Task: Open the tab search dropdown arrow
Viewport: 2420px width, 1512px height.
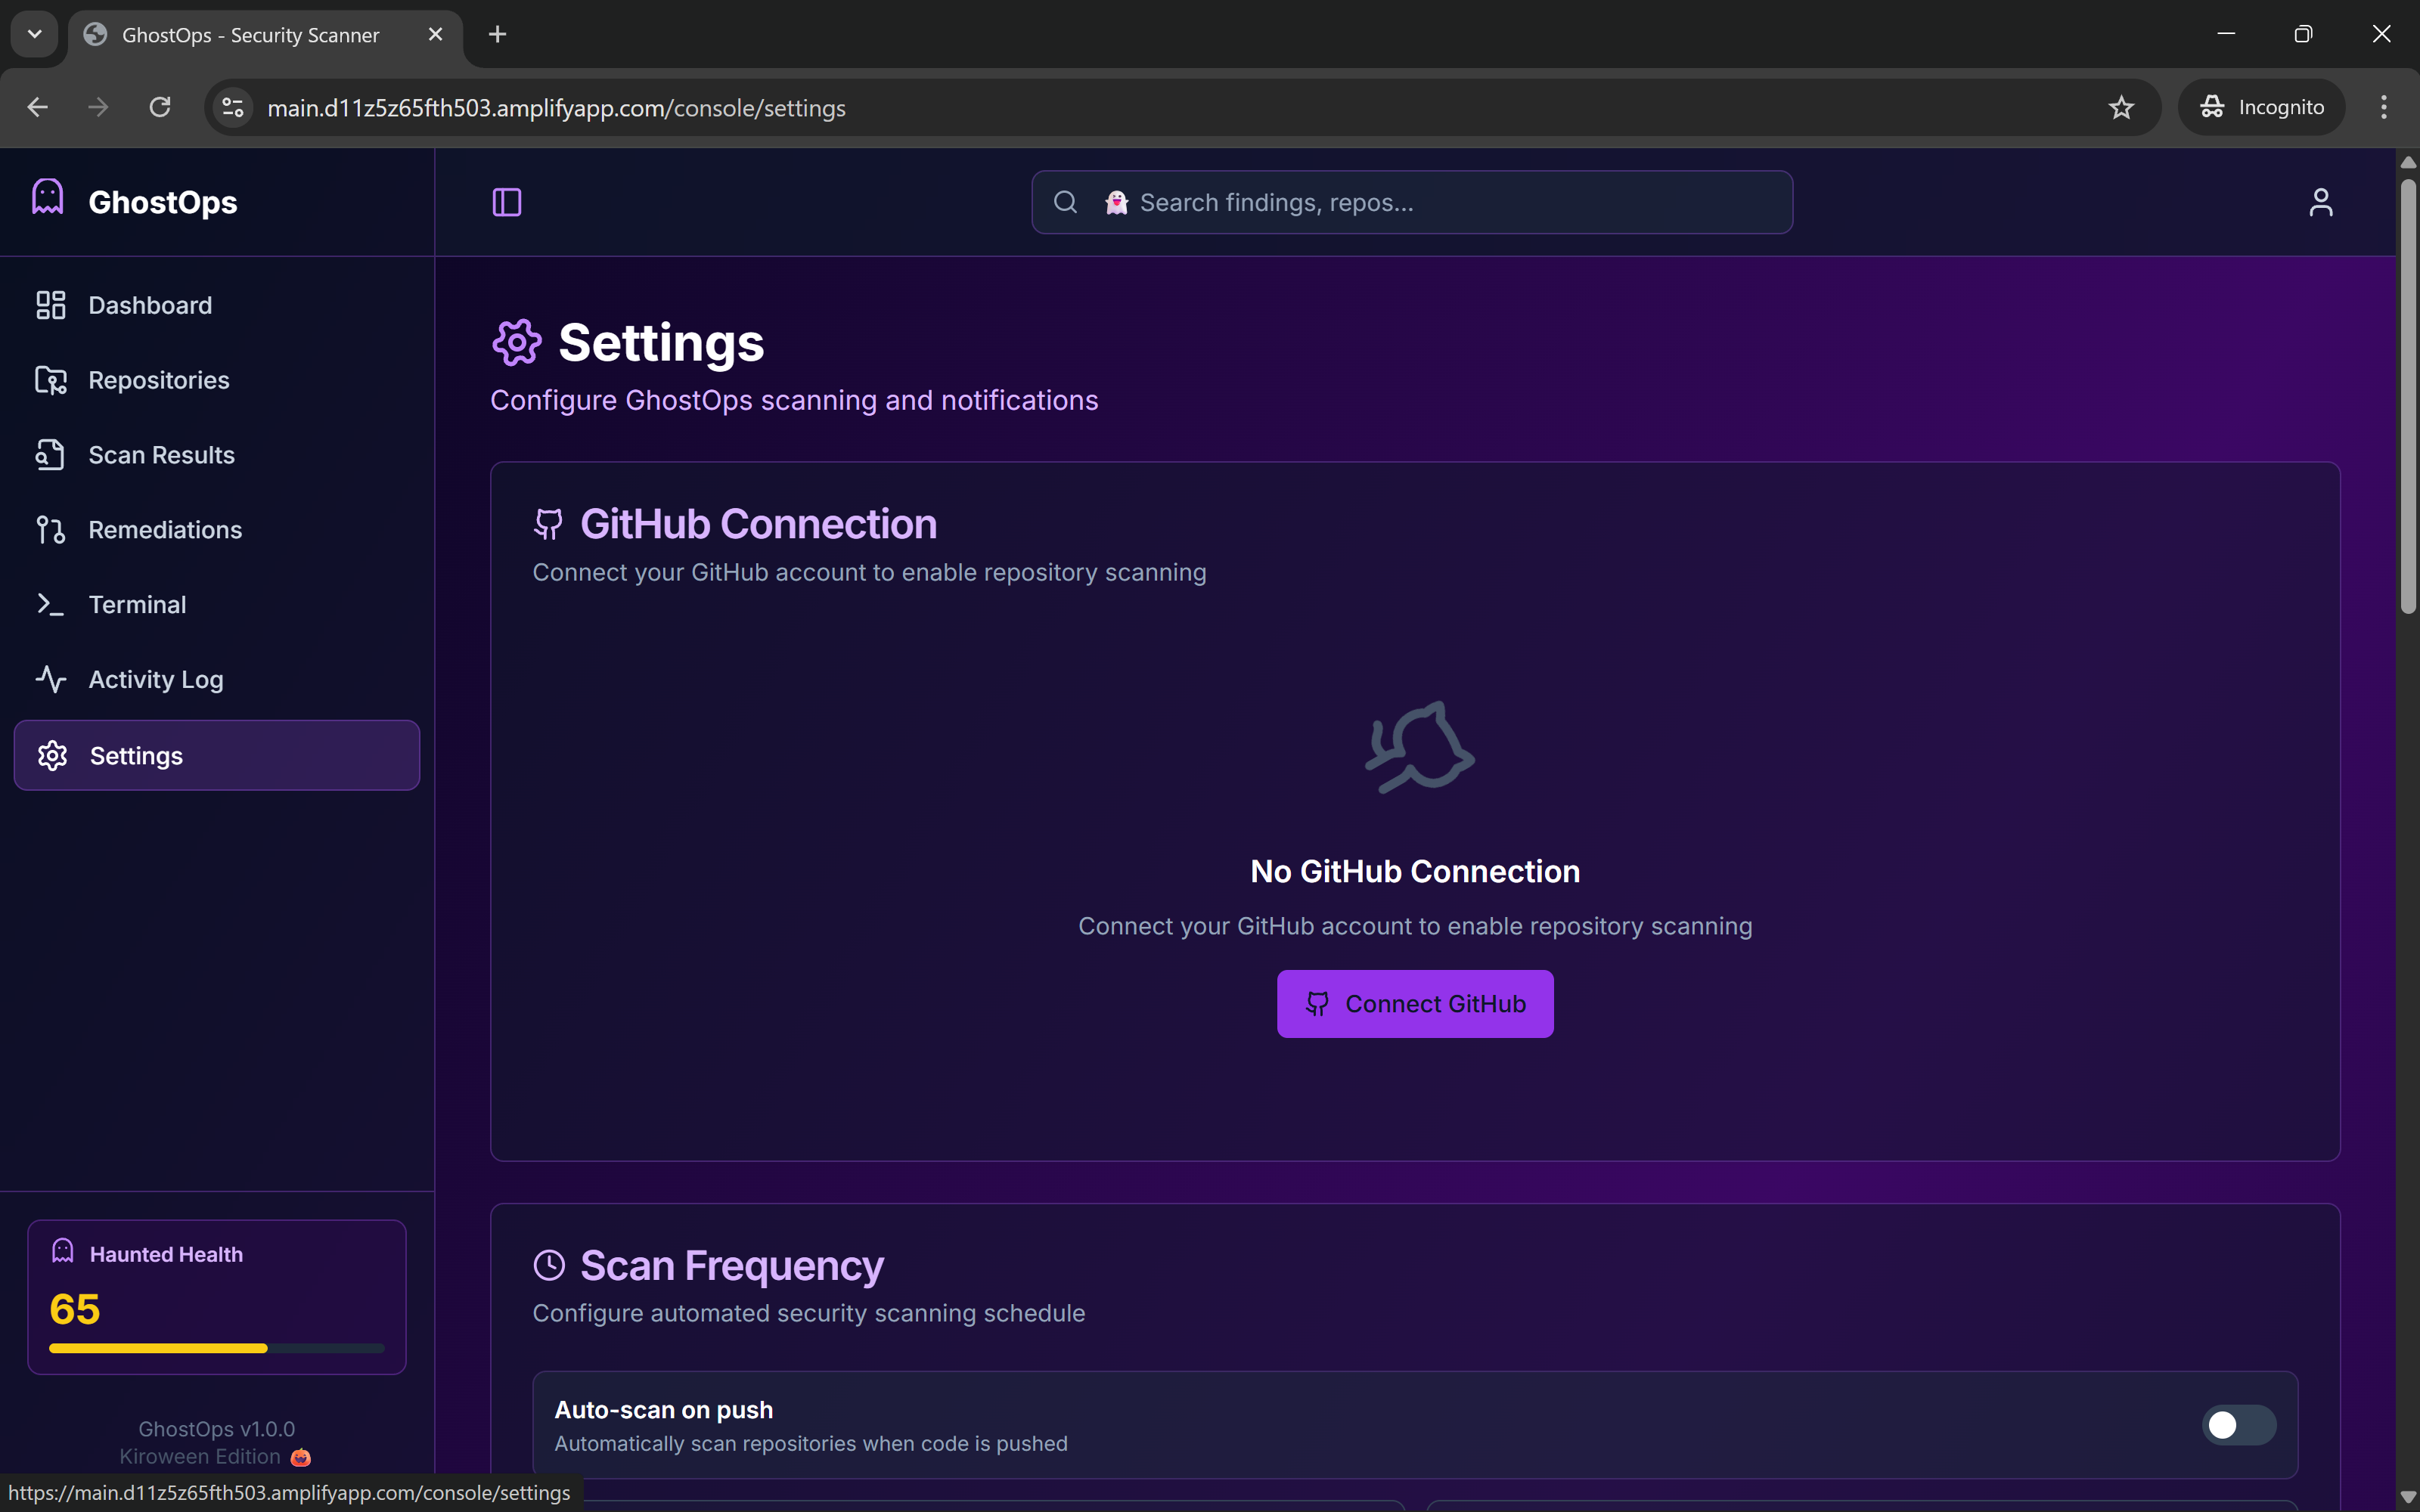Action: [34, 34]
